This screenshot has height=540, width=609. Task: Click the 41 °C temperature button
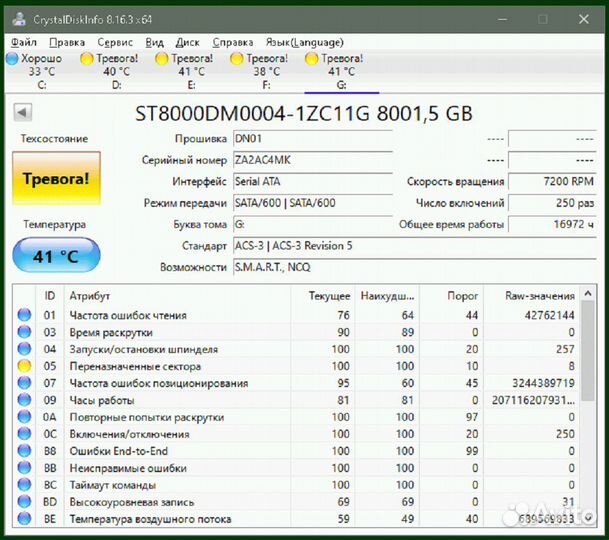pyautogui.click(x=56, y=256)
